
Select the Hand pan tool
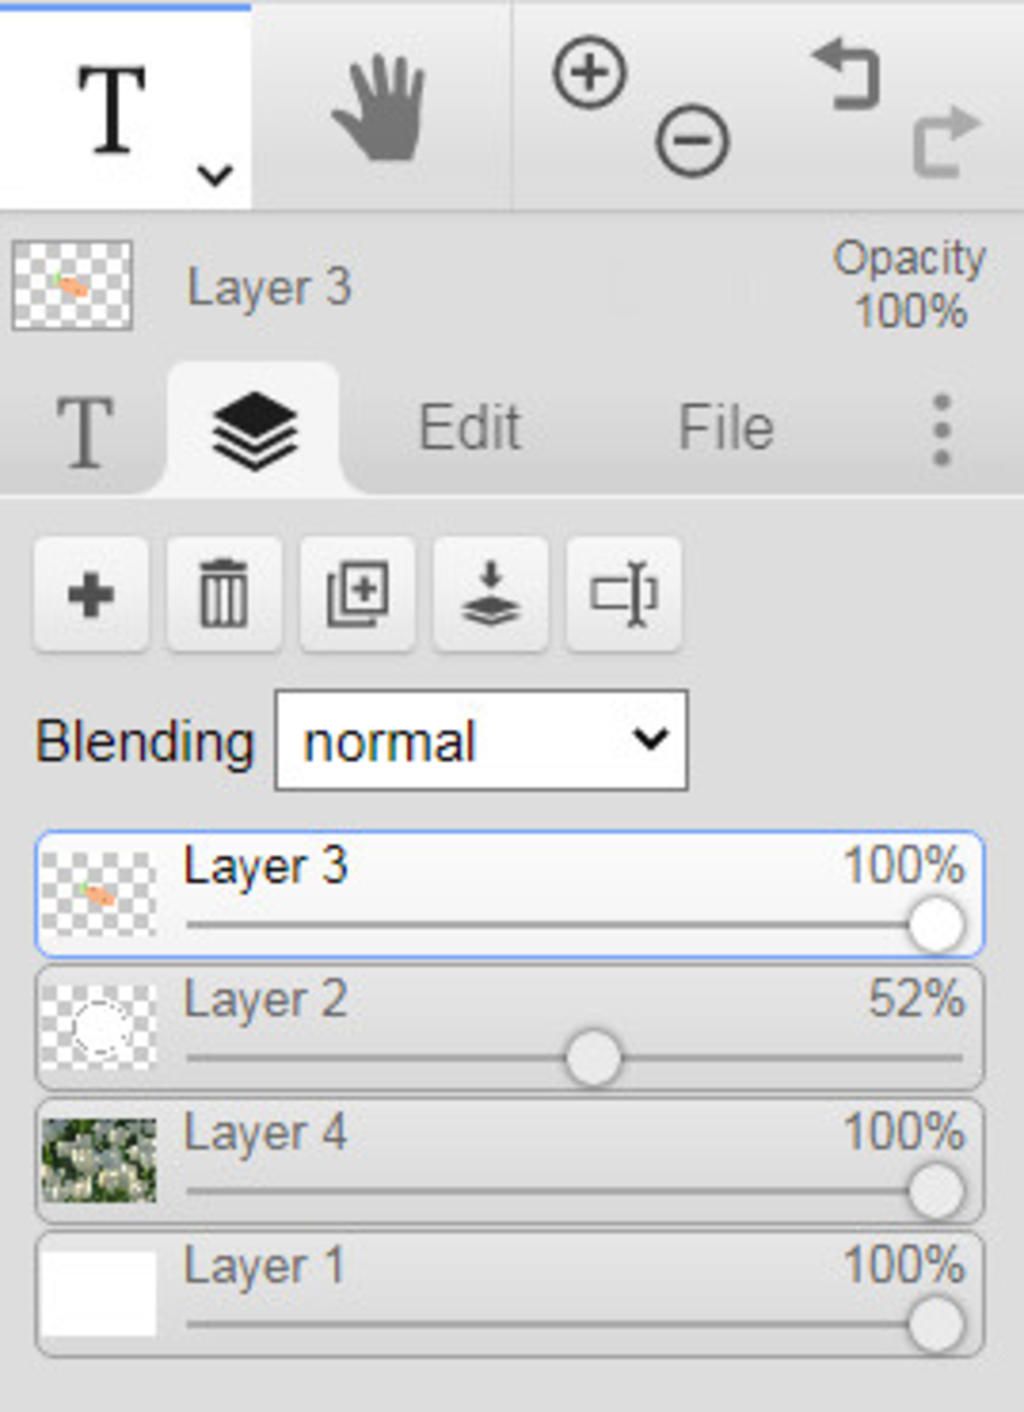pyautogui.click(x=380, y=108)
